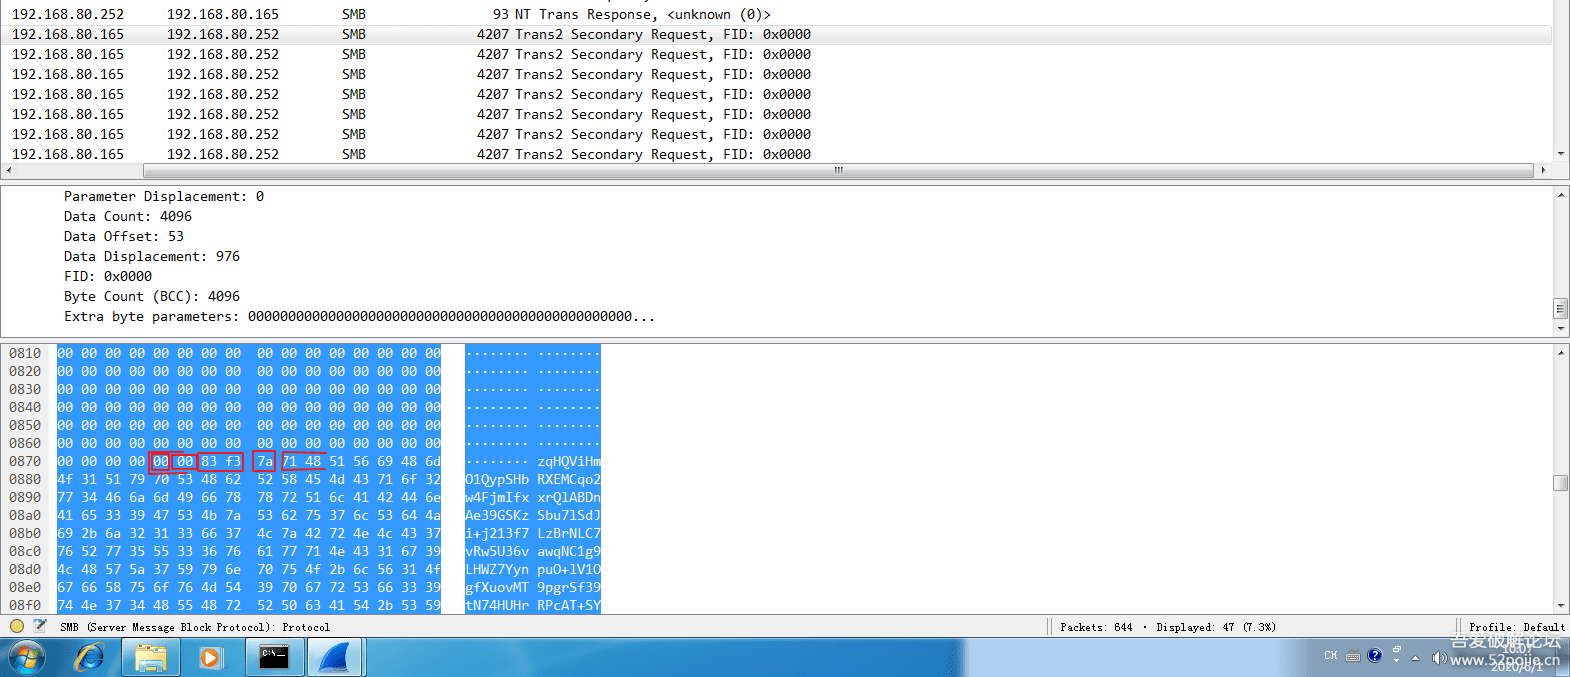Click the hex pane vertical scrollbar thumb

(1560, 483)
